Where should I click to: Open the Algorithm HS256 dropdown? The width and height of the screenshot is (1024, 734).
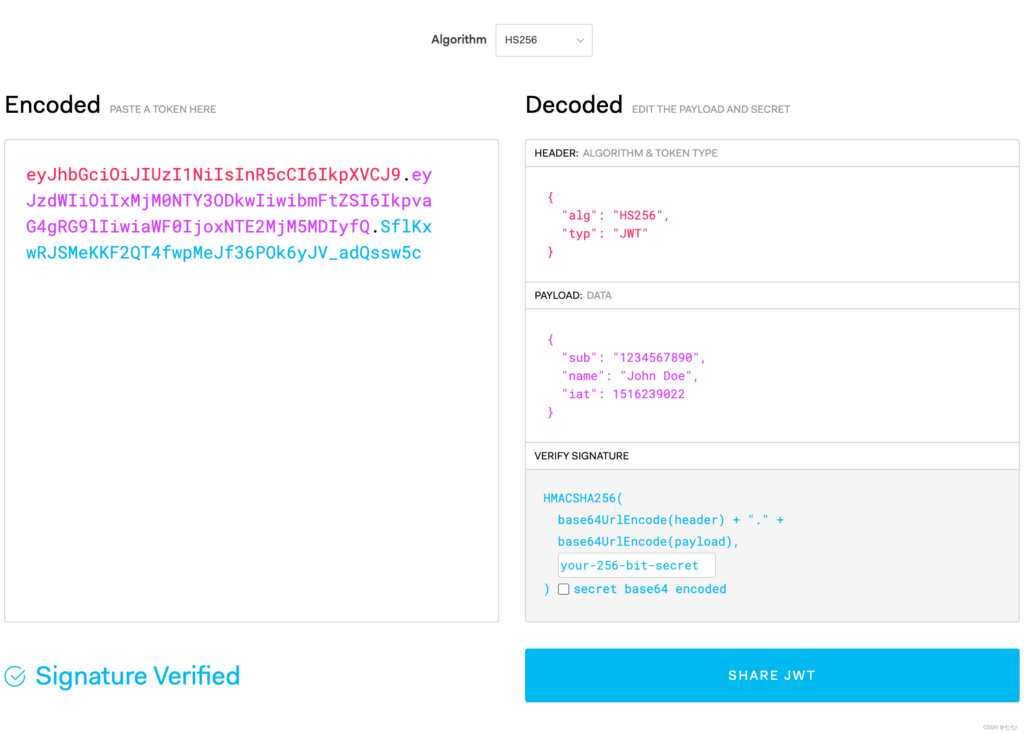click(543, 40)
